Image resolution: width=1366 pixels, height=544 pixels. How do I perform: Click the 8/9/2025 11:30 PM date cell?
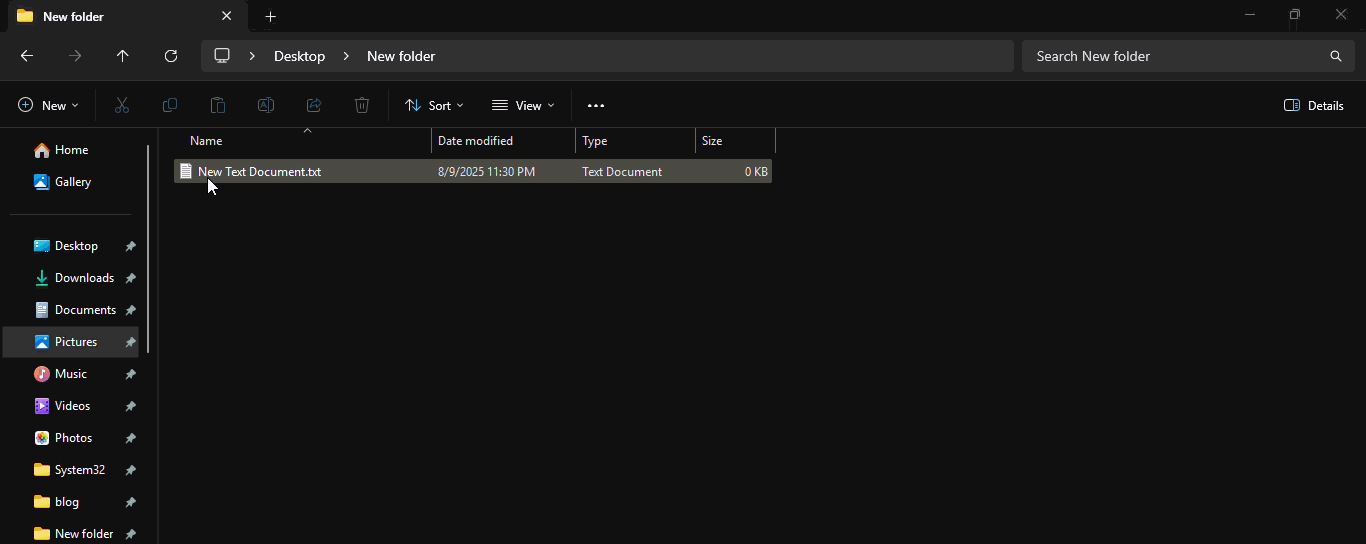tap(486, 172)
